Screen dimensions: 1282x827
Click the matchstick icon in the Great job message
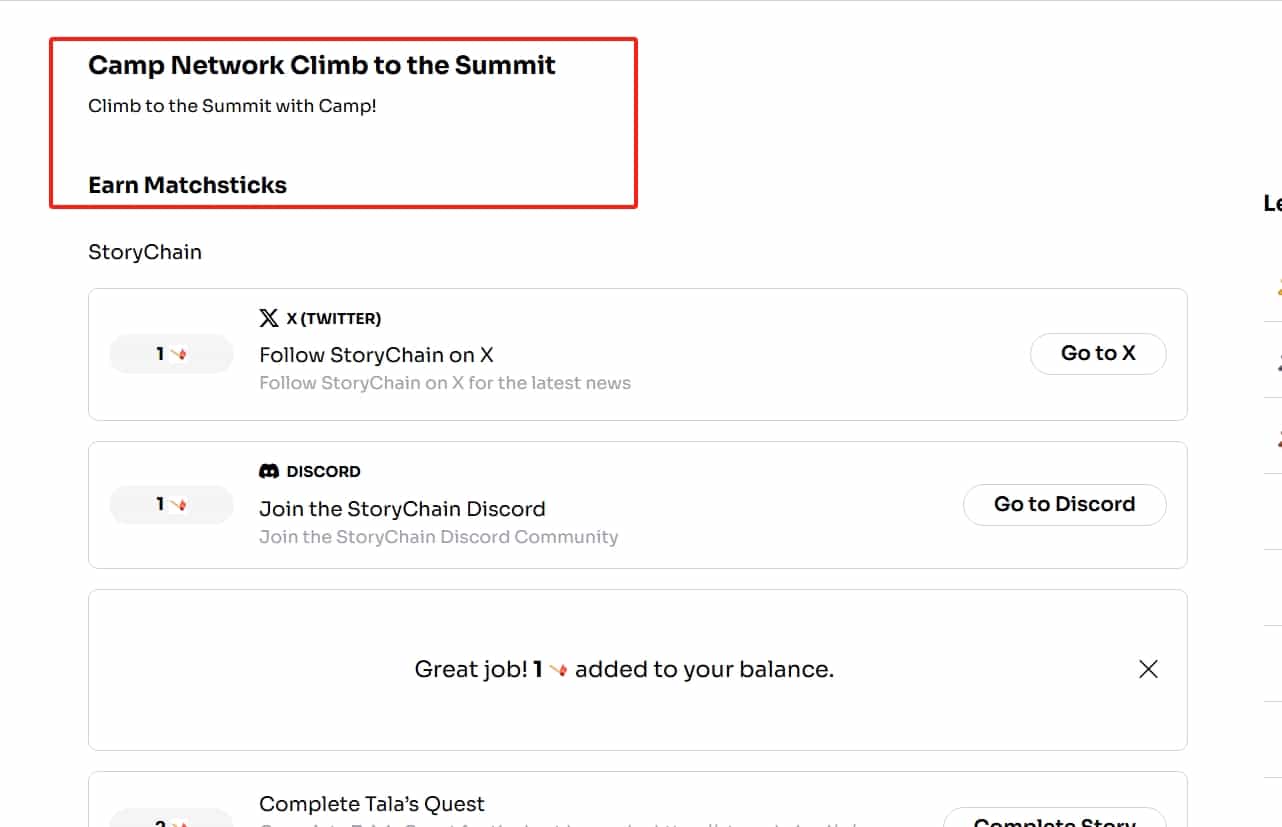click(x=558, y=670)
